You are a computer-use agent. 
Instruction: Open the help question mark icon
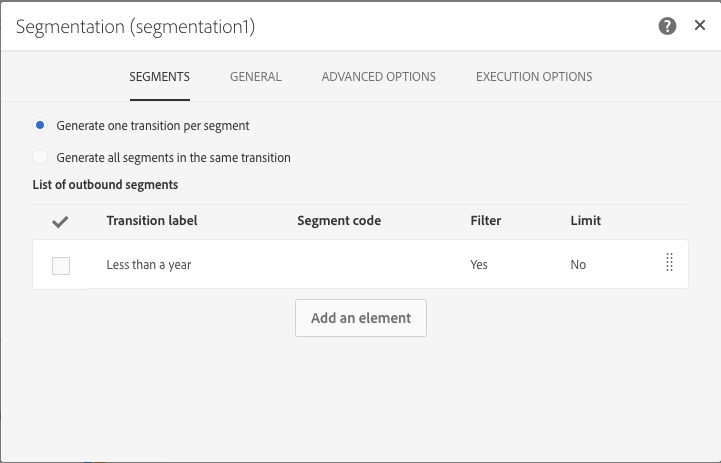(x=667, y=27)
